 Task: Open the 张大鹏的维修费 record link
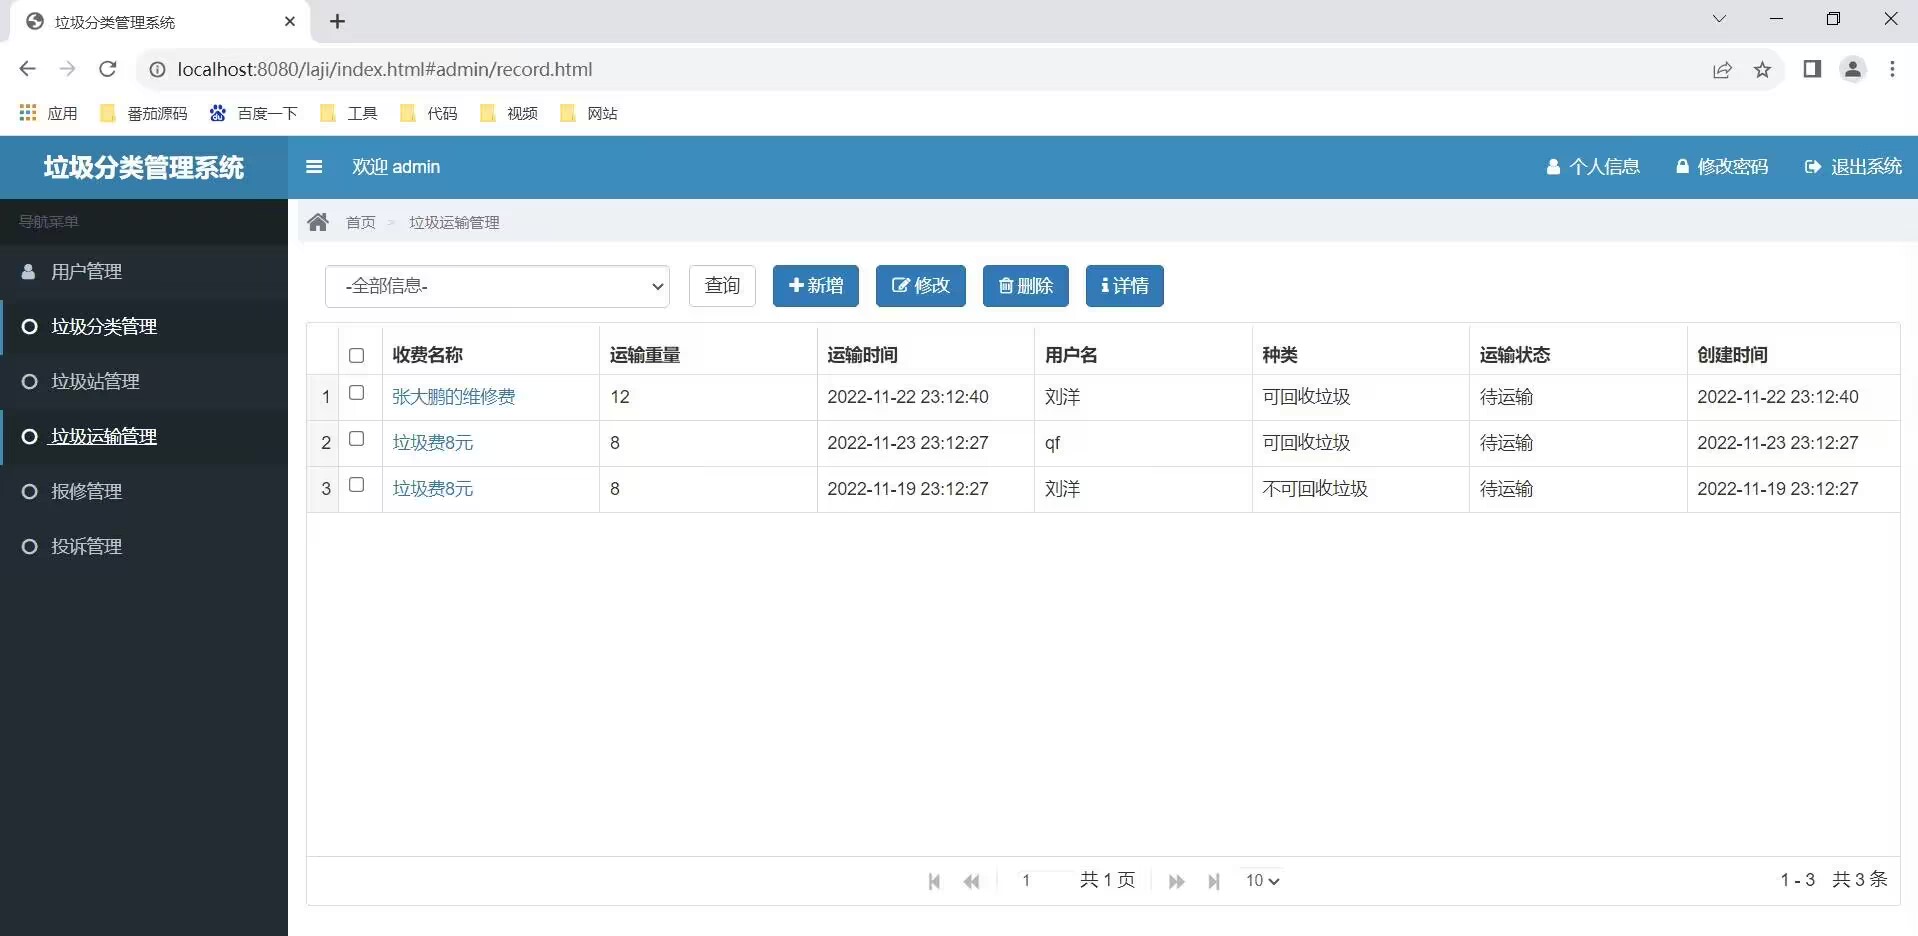[x=454, y=397]
